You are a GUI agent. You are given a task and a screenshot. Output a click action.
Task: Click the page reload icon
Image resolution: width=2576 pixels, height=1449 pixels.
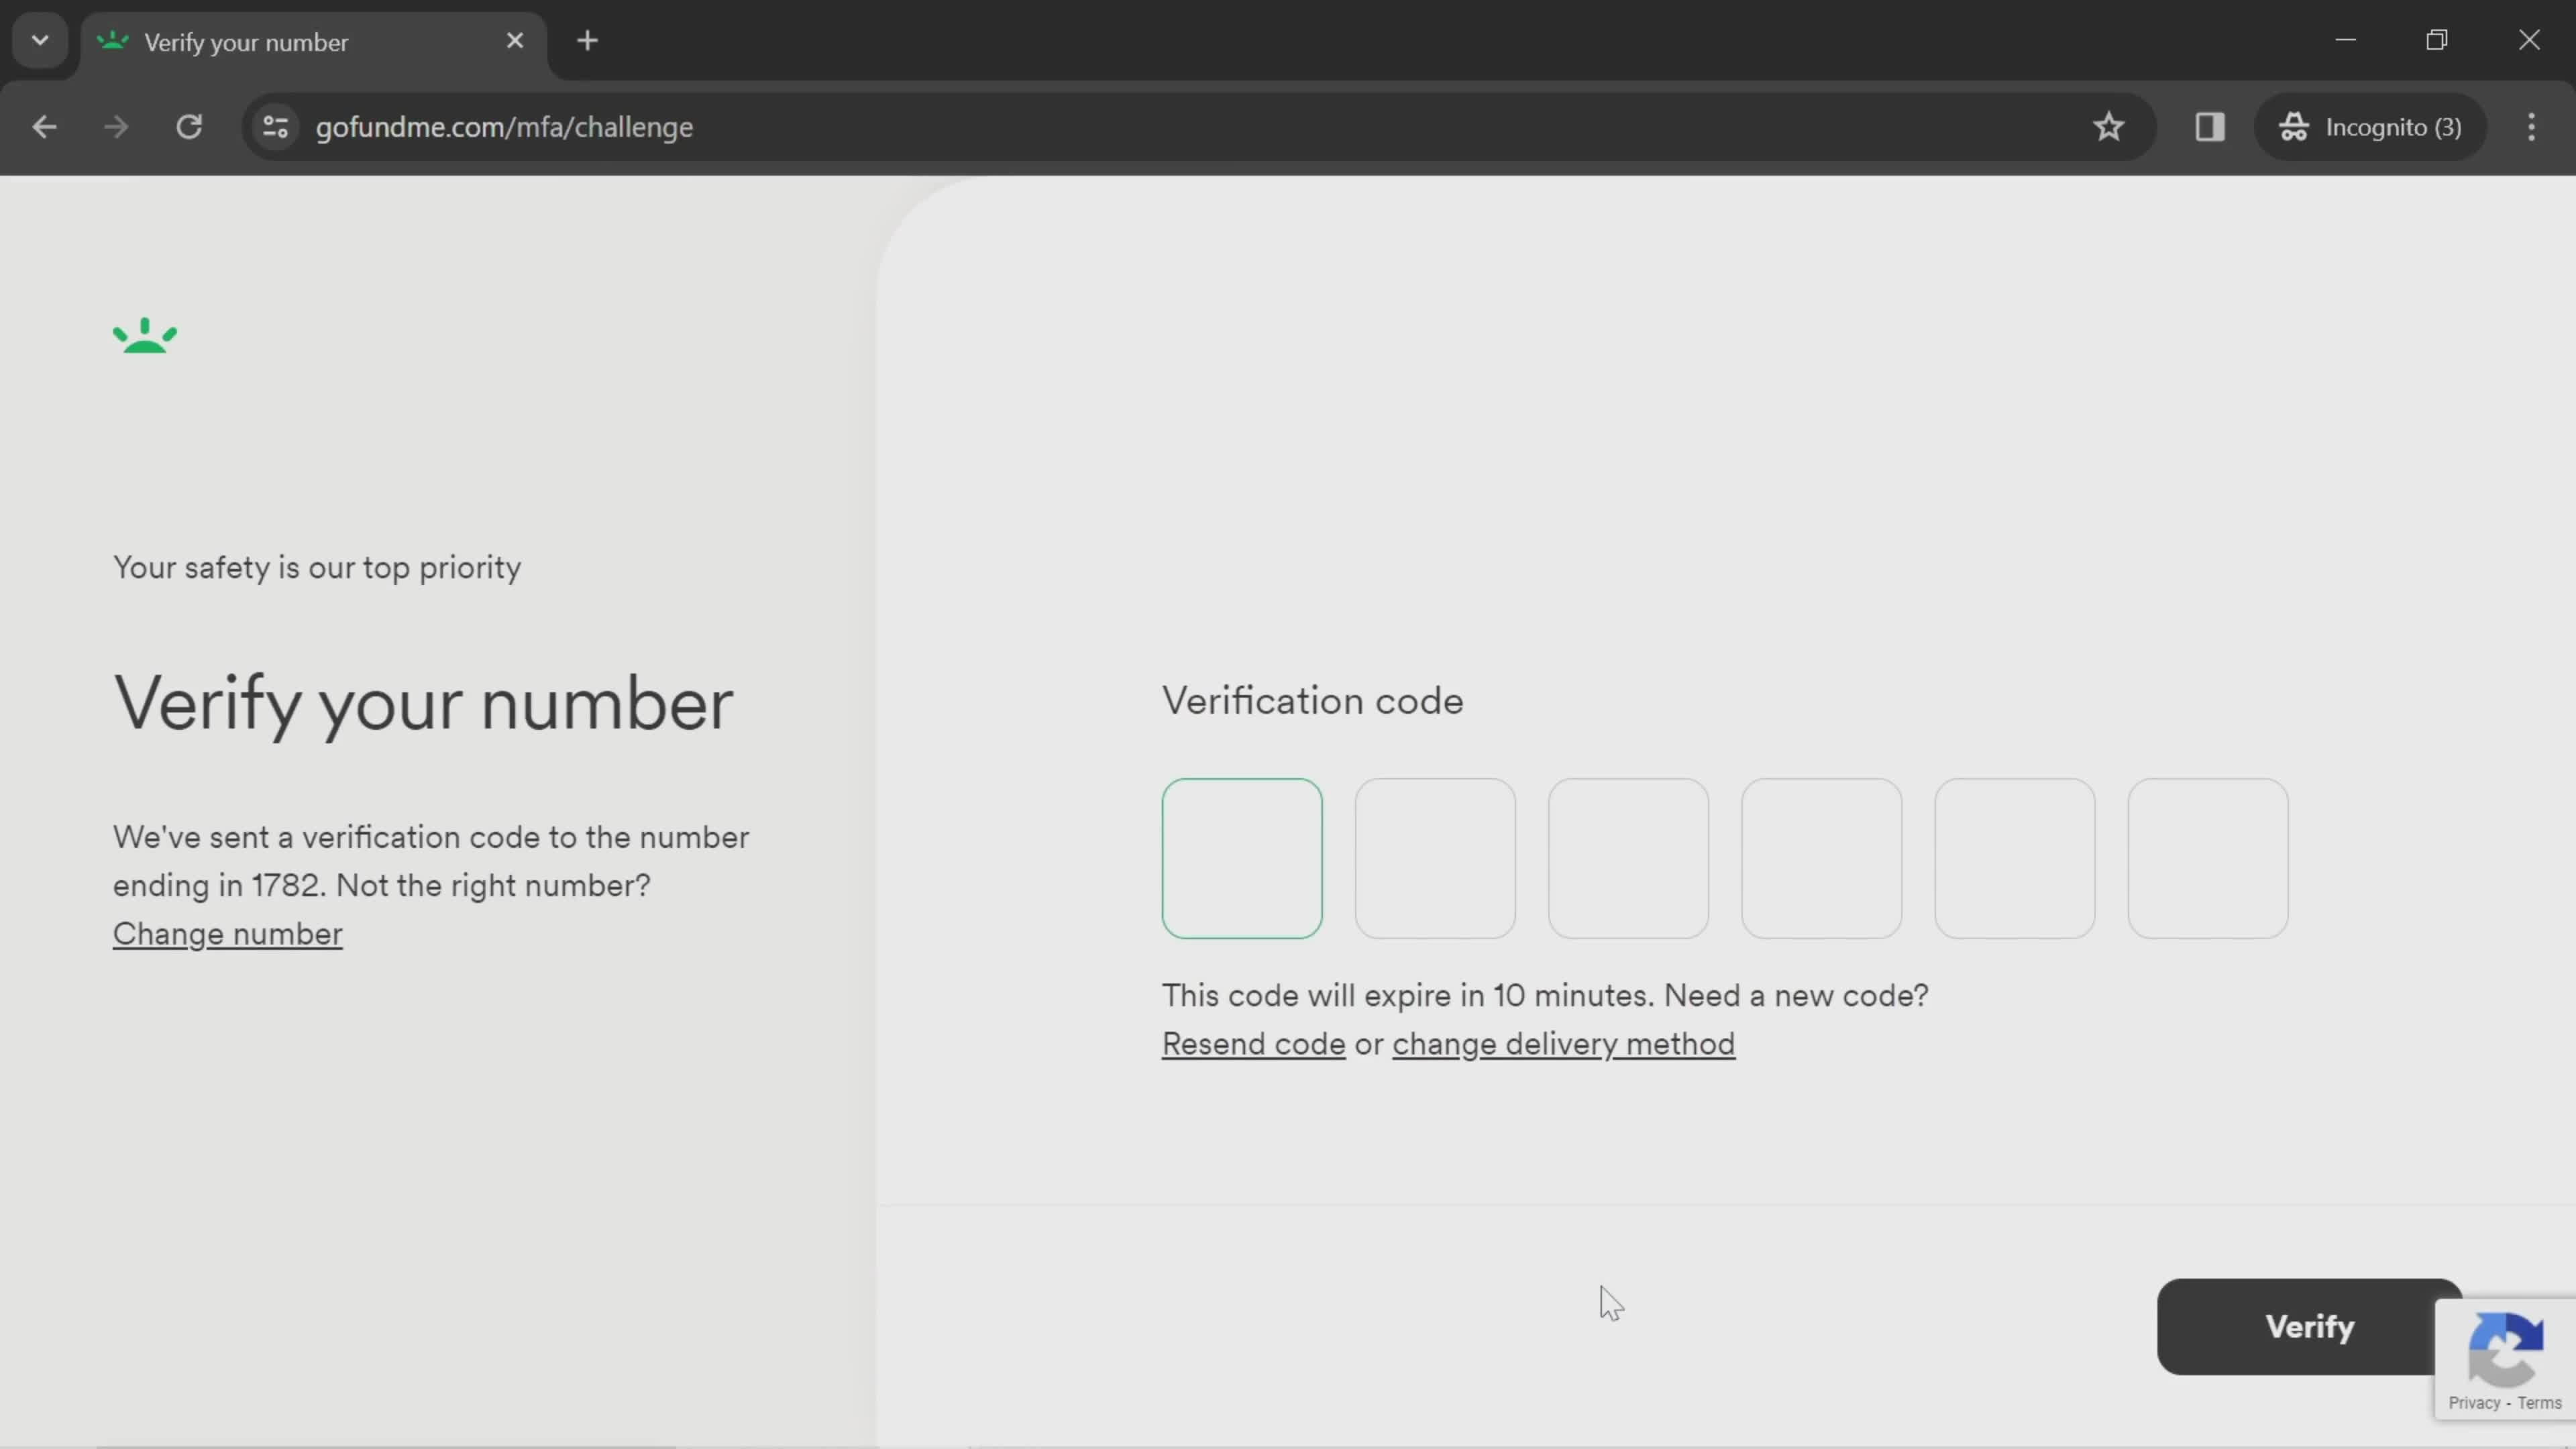[x=189, y=125]
